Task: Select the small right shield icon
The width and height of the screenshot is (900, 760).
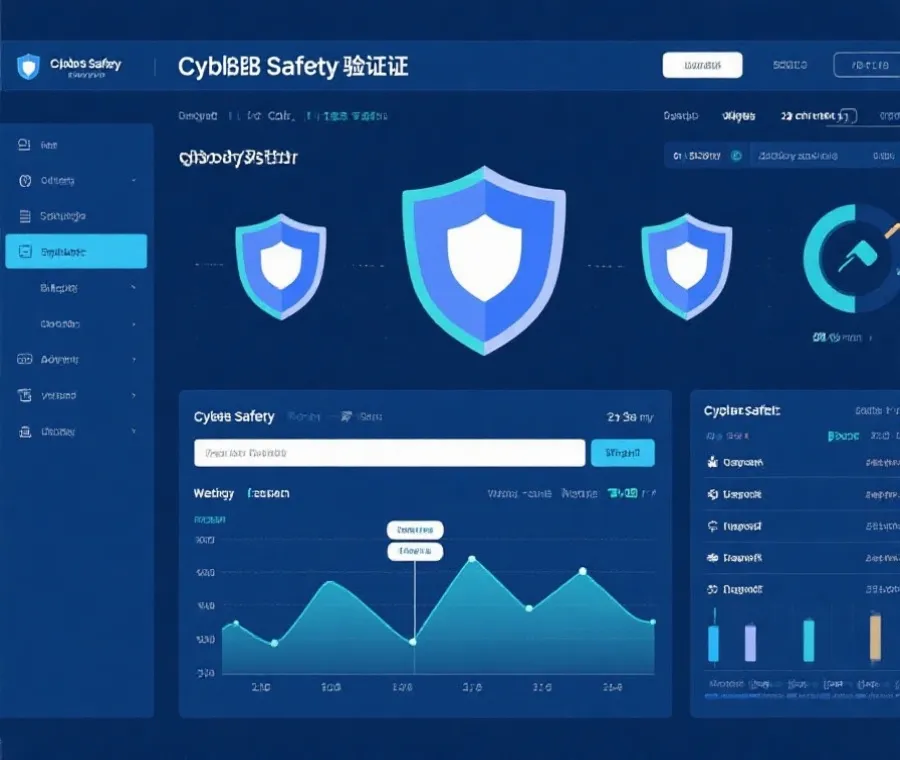Action: [686, 264]
